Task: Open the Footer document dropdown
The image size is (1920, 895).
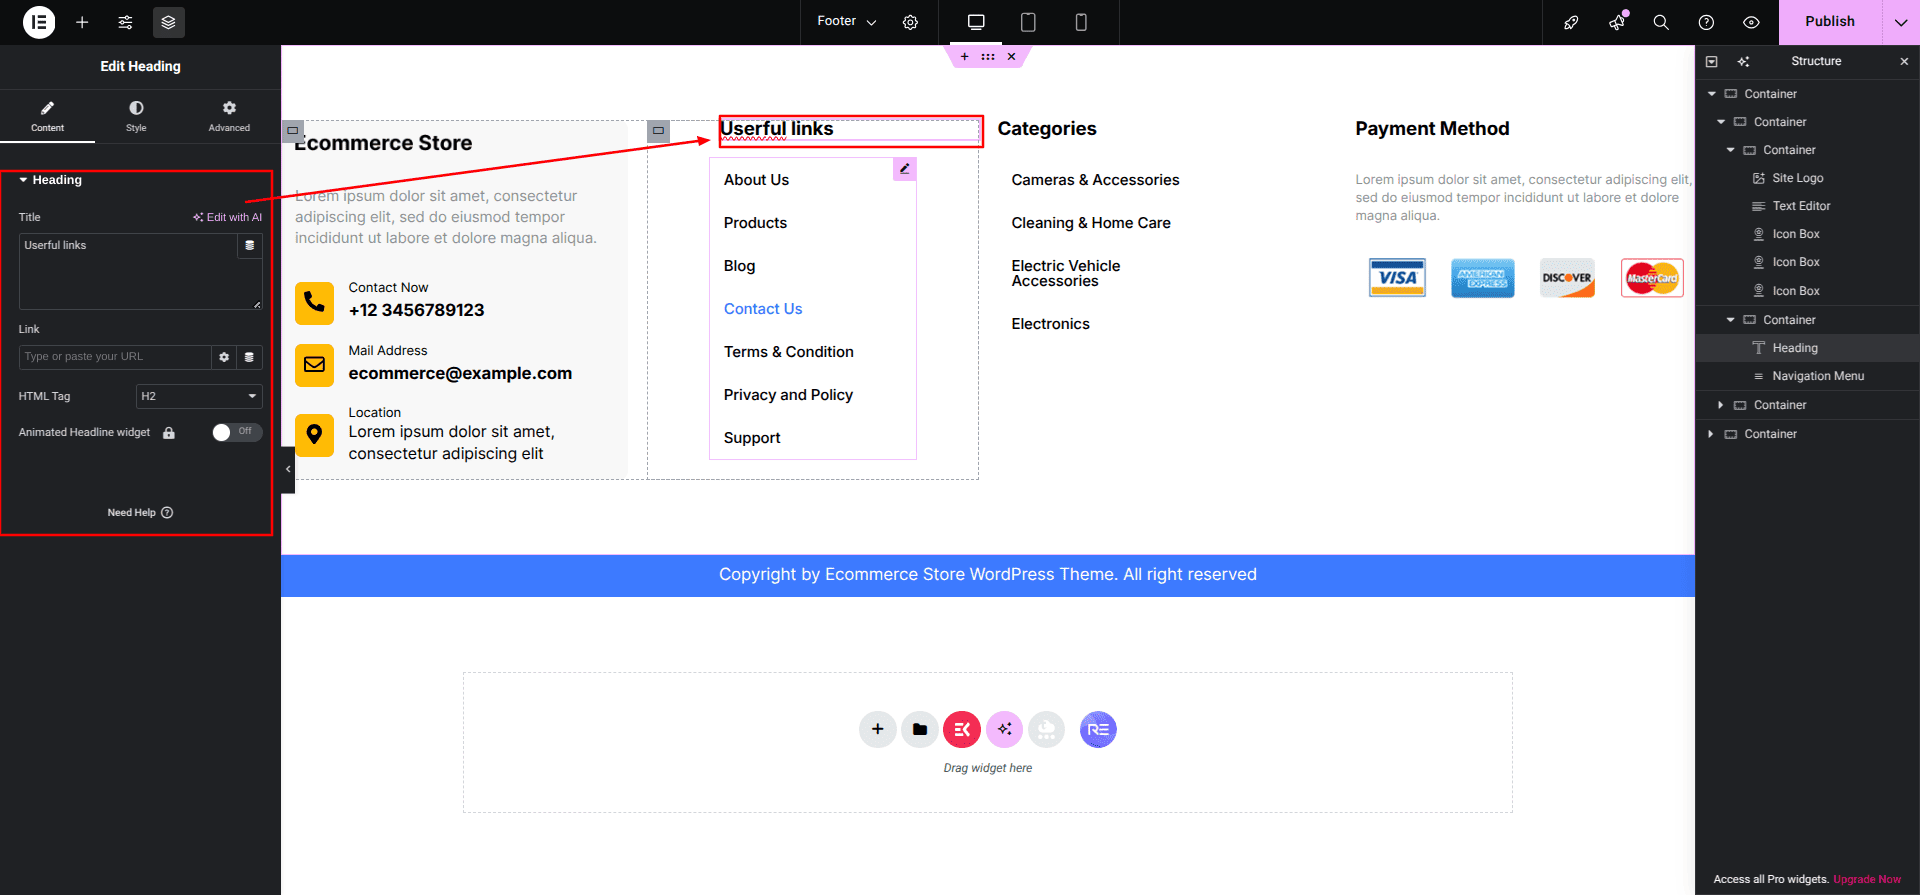Action: point(847,22)
